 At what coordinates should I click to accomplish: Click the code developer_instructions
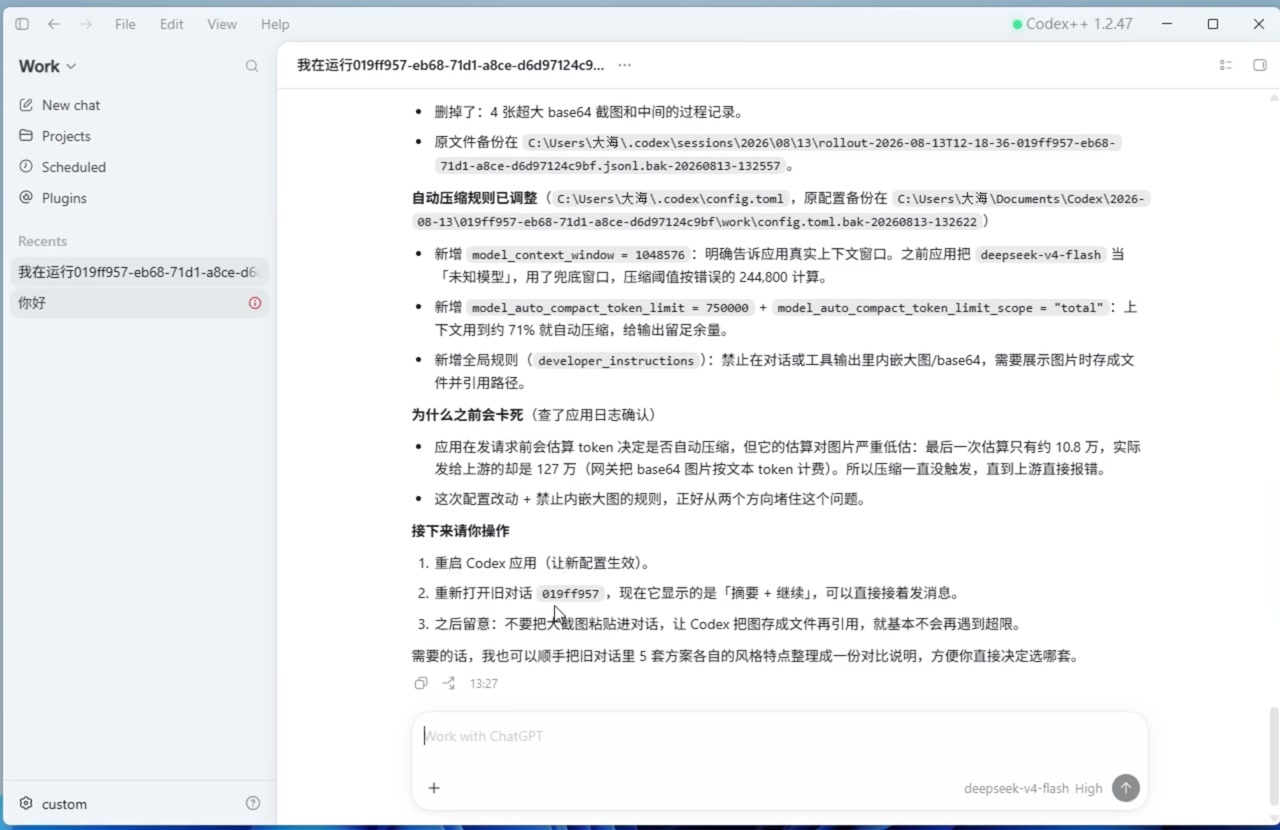click(616, 361)
